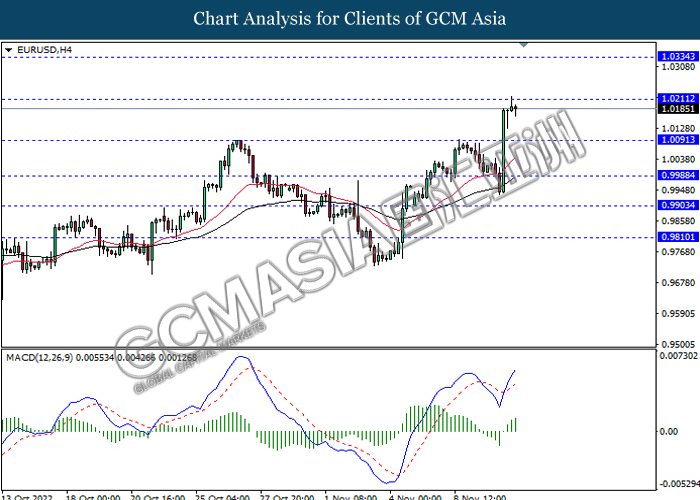Open the EURUSD,H4 symbol dropdown arrow
Screen dimensions: 700x500
click(x=8, y=50)
